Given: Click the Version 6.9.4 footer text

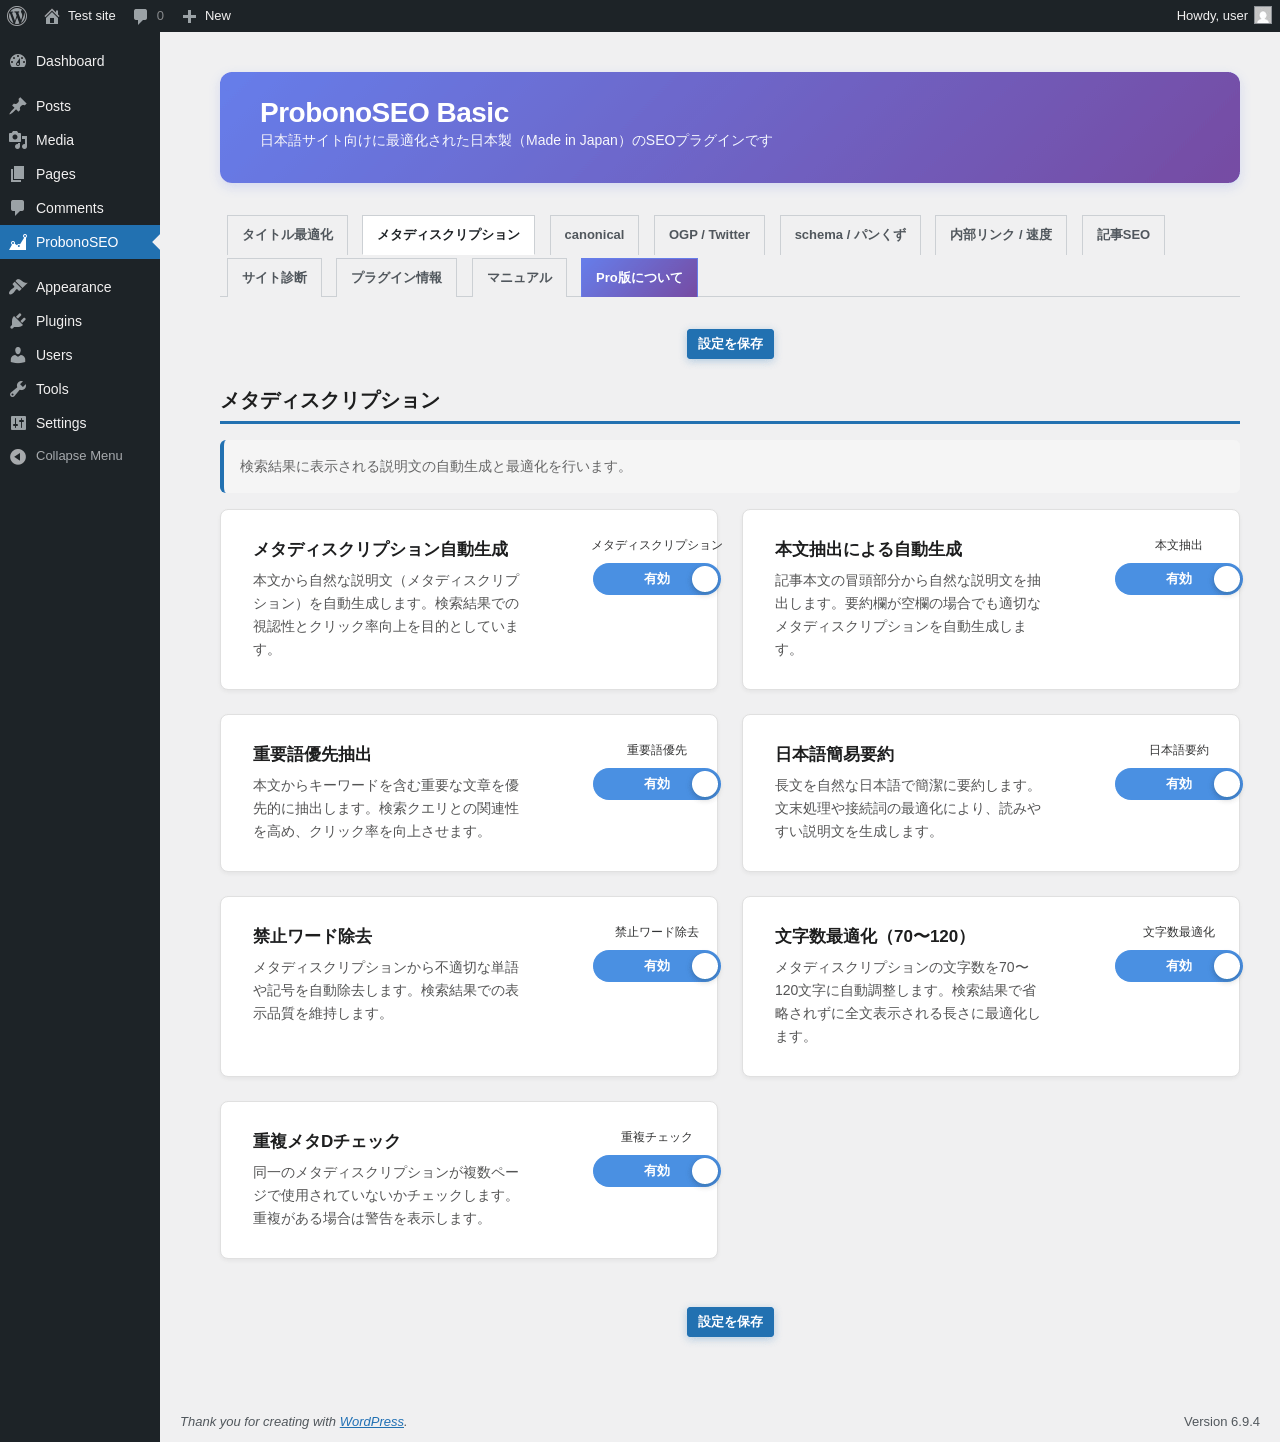Looking at the screenshot, I should [1222, 1422].
